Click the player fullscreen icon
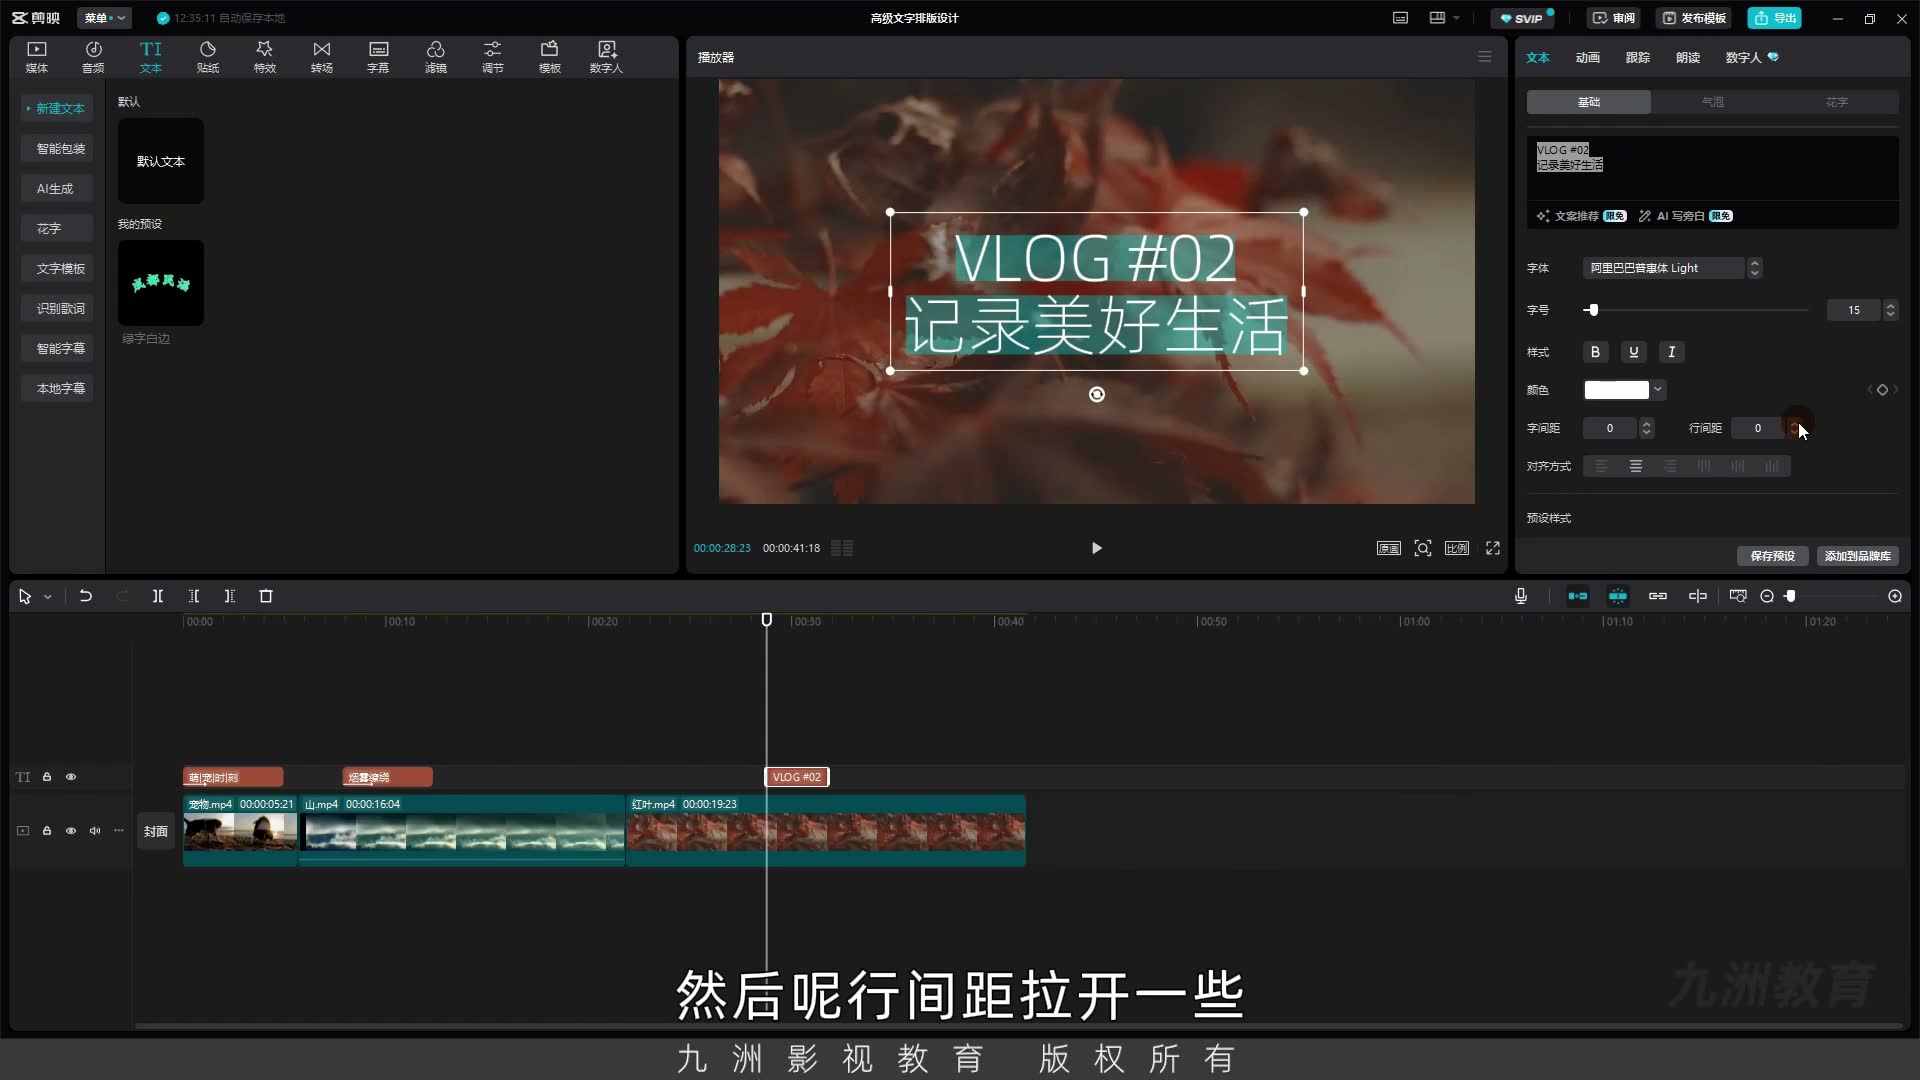The width and height of the screenshot is (1920, 1080). pyautogui.click(x=1493, y=548)
